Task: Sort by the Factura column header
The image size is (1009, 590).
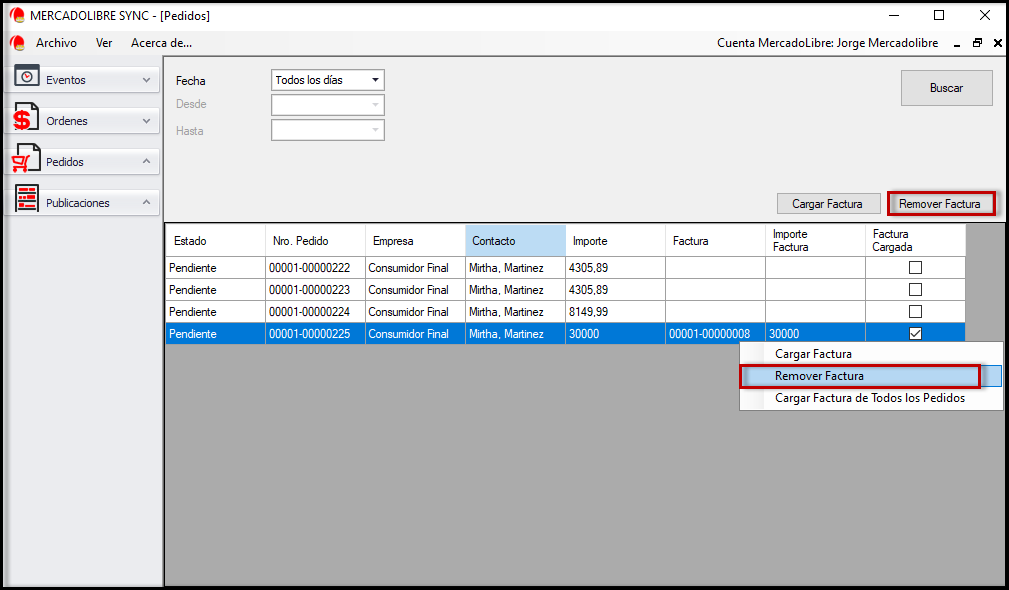Action: 716,241
